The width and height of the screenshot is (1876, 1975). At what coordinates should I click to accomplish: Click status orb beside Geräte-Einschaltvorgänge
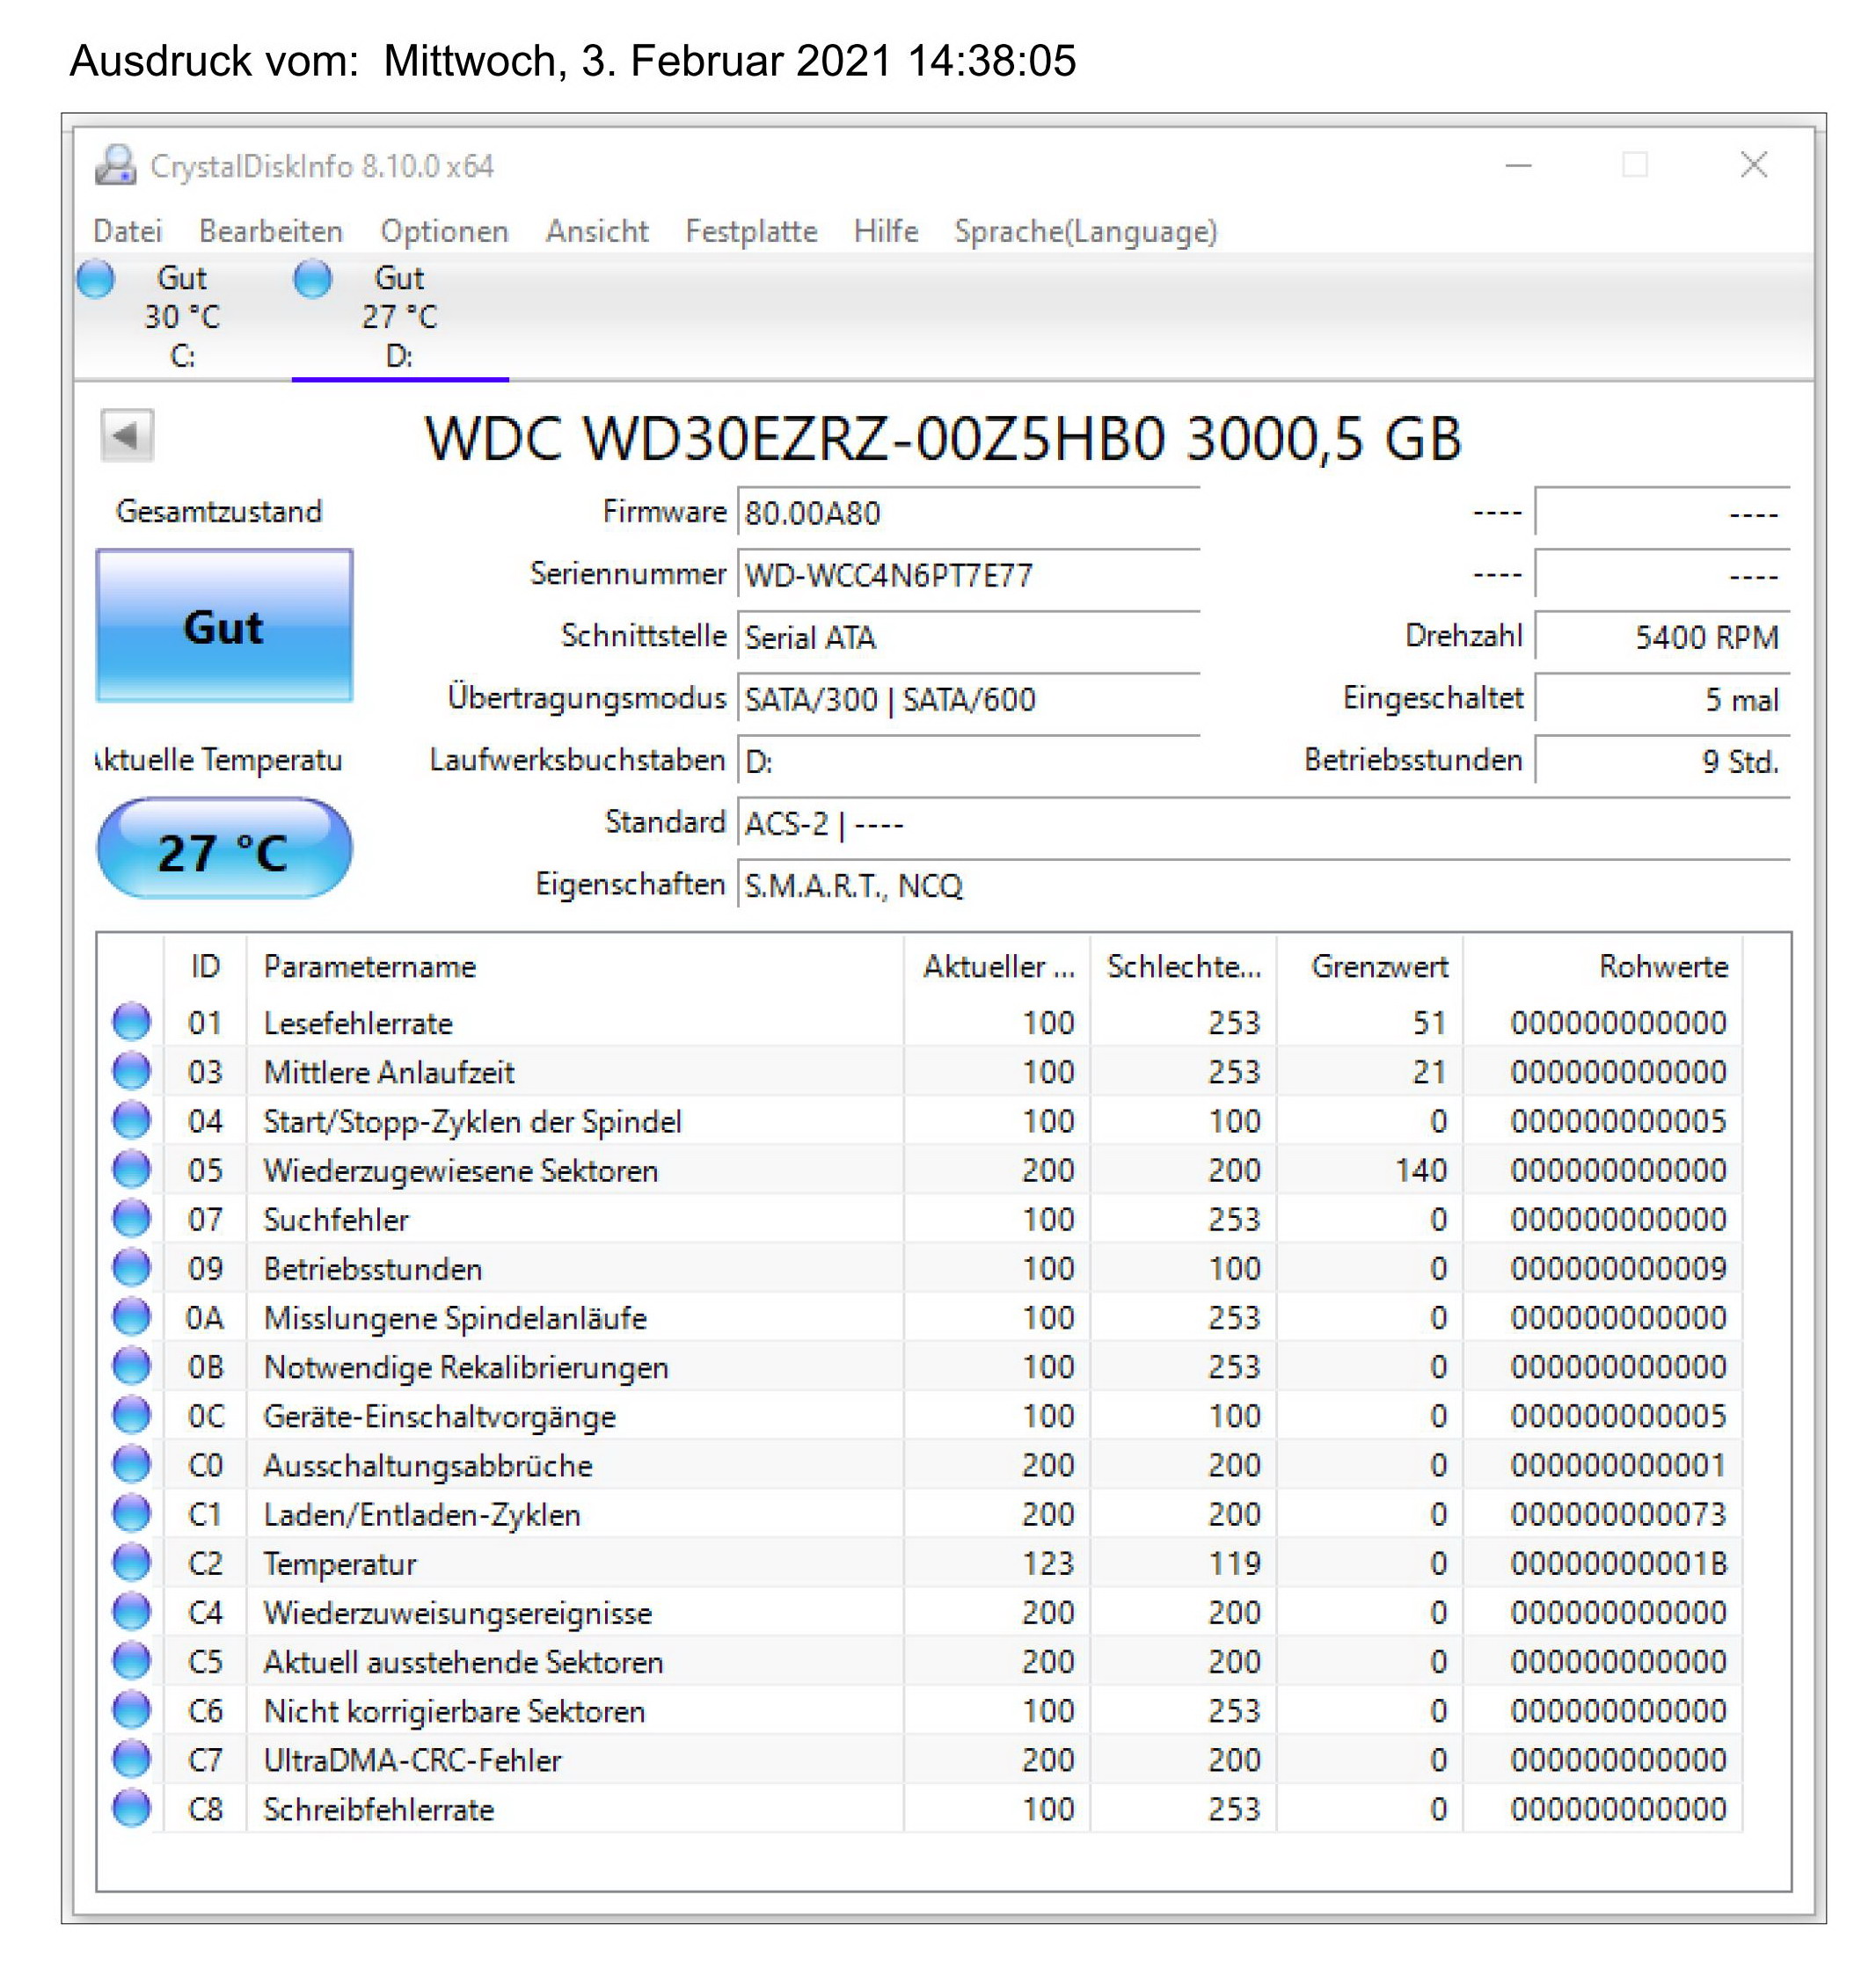131,1415
